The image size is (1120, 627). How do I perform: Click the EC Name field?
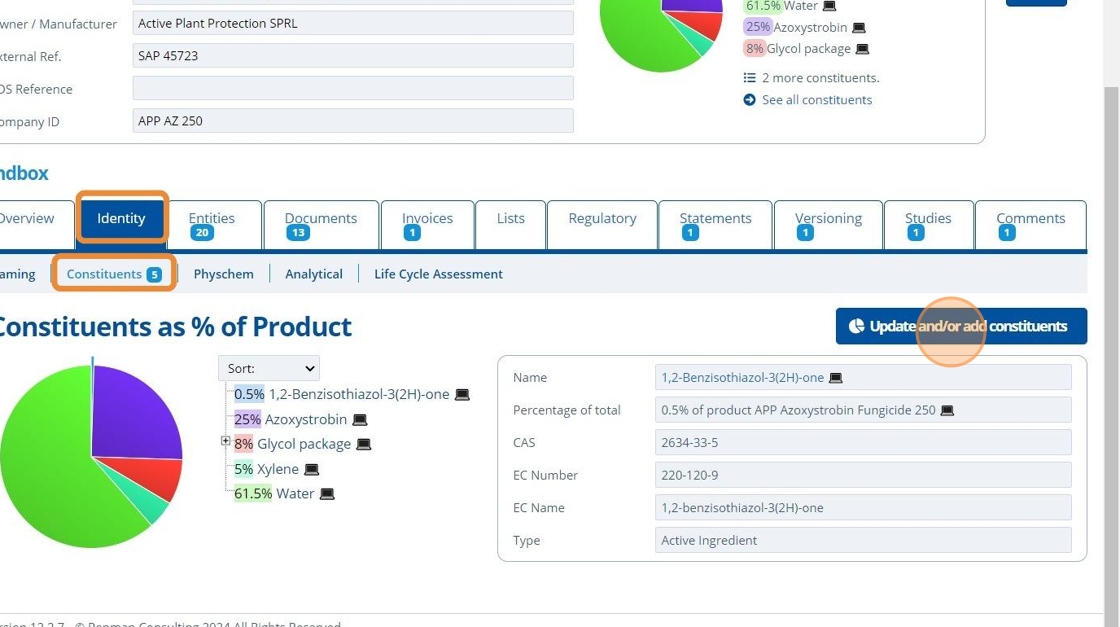[x=863, y=508]
